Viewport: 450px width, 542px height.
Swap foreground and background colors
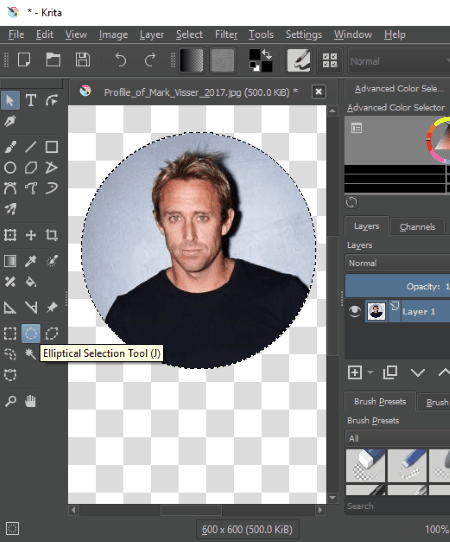pyautogui.click(x=267, y=54)
